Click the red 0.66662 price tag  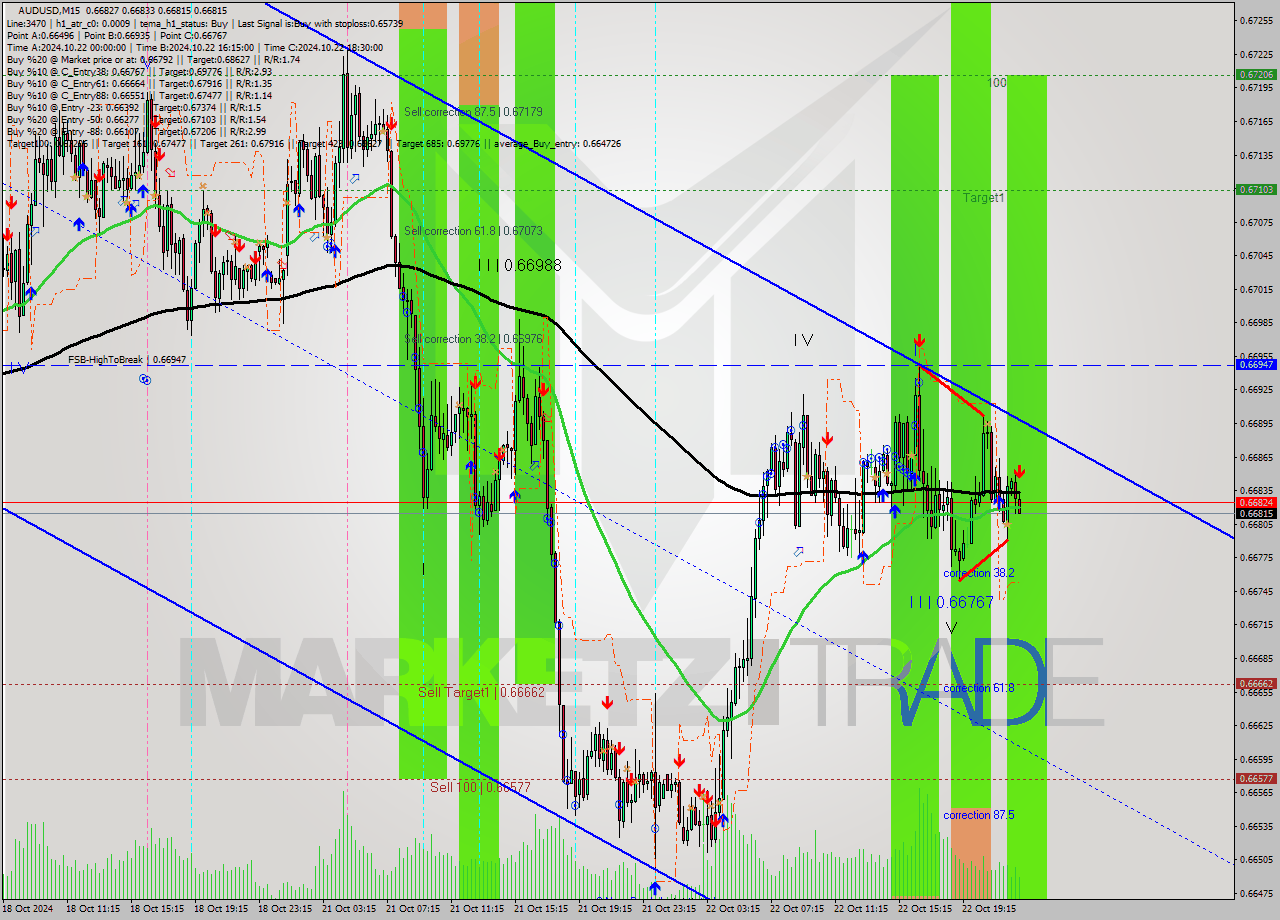[1255, 684]
